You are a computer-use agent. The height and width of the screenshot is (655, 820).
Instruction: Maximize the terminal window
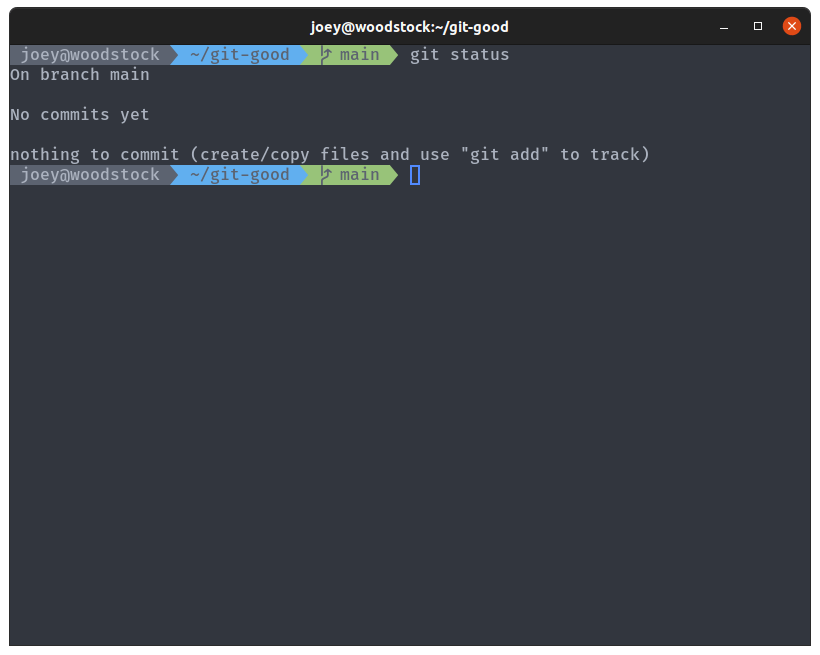click(x=758, y=26)
